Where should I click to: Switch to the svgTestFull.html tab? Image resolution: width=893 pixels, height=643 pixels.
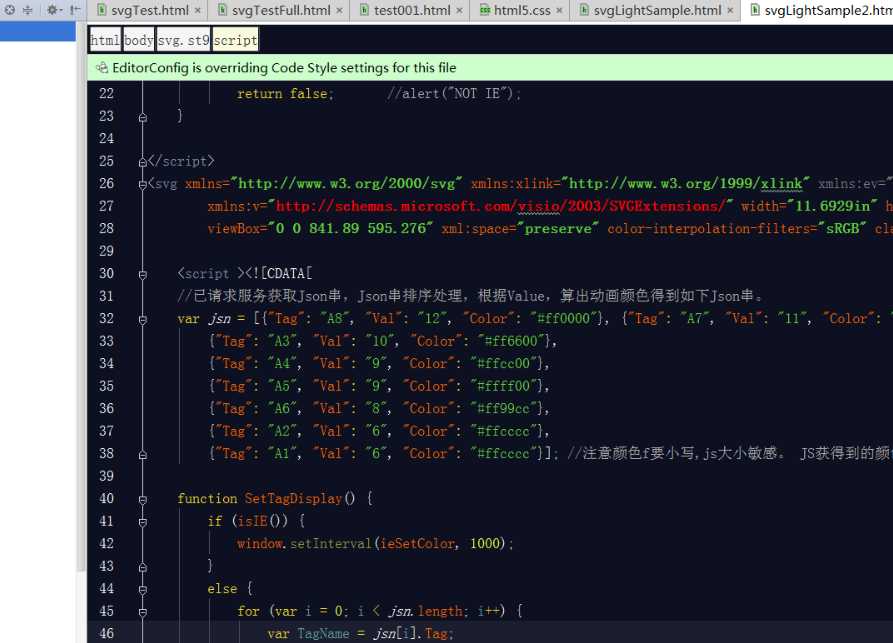[281, 10]
